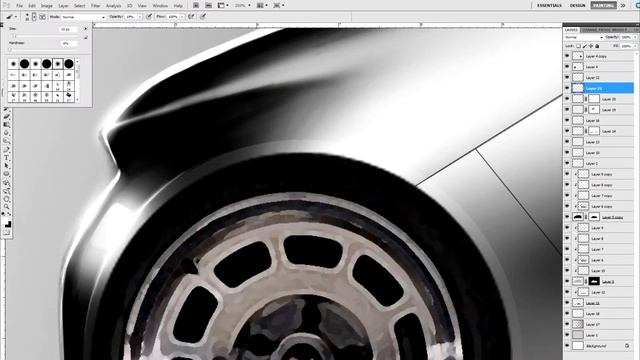The image size is (640, 360).
Task: Open the Filter menu
Action: (96, 6)
